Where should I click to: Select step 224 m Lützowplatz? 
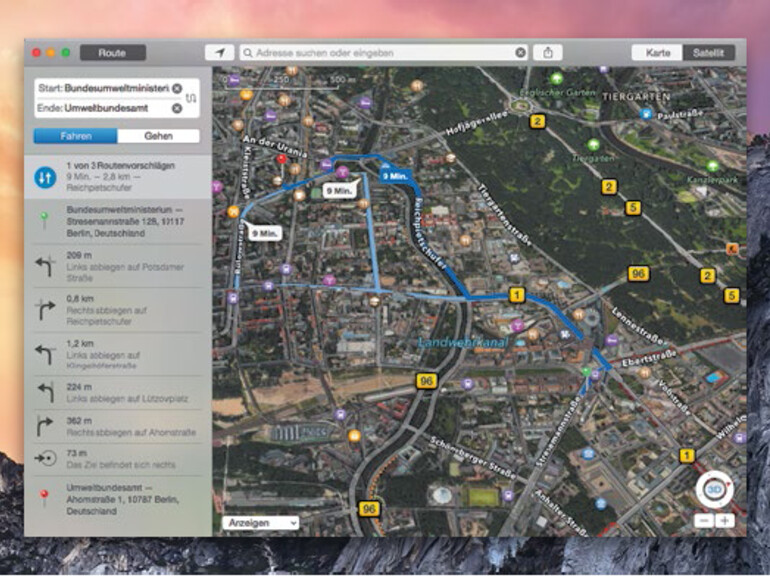(118, 393)
